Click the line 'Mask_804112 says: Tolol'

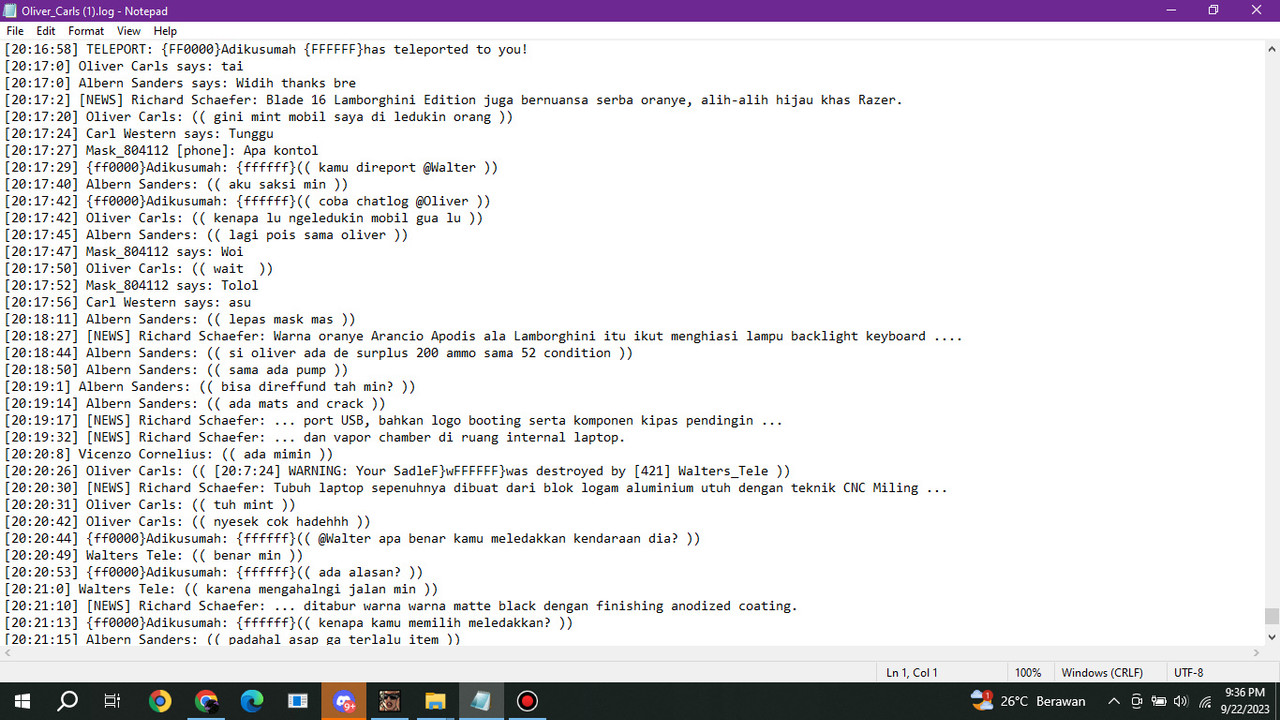pos(131,285)
